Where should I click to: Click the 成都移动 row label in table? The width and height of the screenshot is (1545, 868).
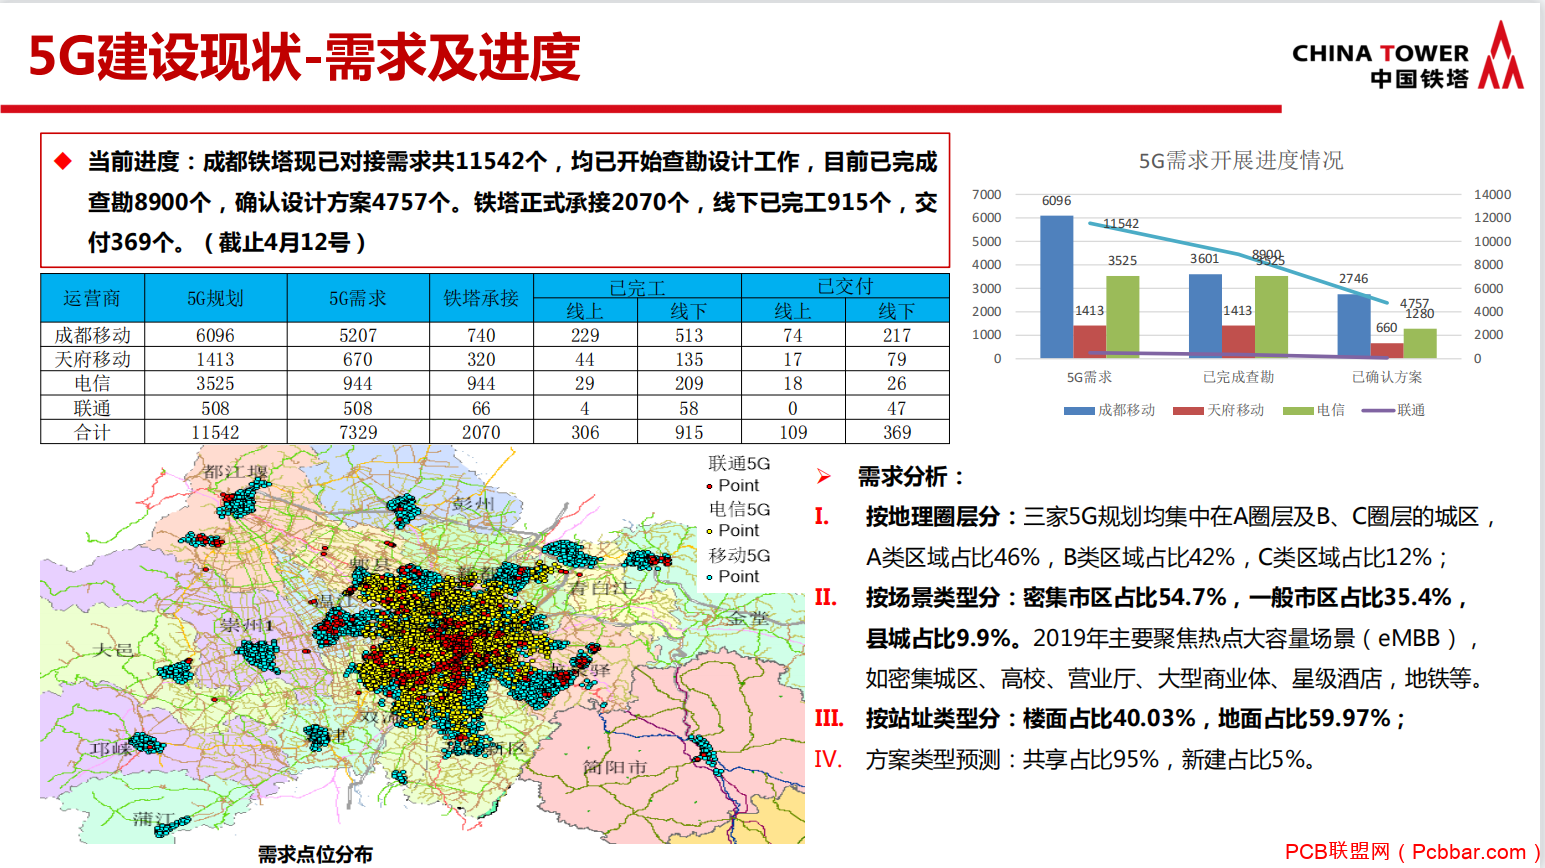coord(92,335)
